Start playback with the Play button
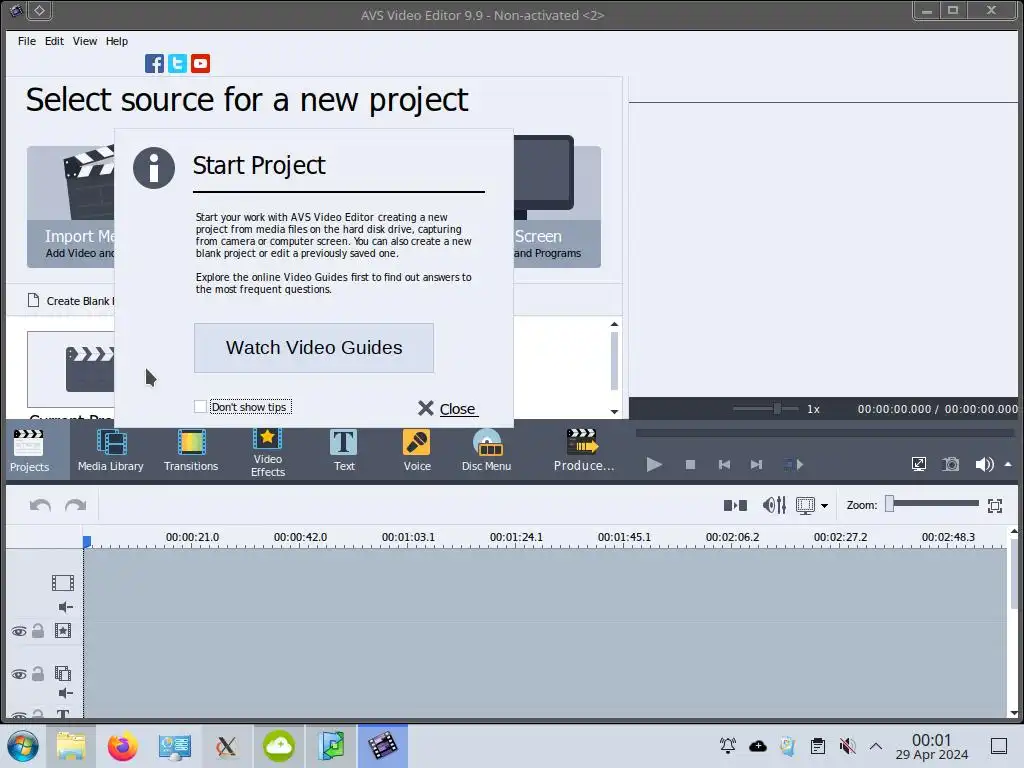The height and width of the screenshot is (768, 1024). point(654,464)
